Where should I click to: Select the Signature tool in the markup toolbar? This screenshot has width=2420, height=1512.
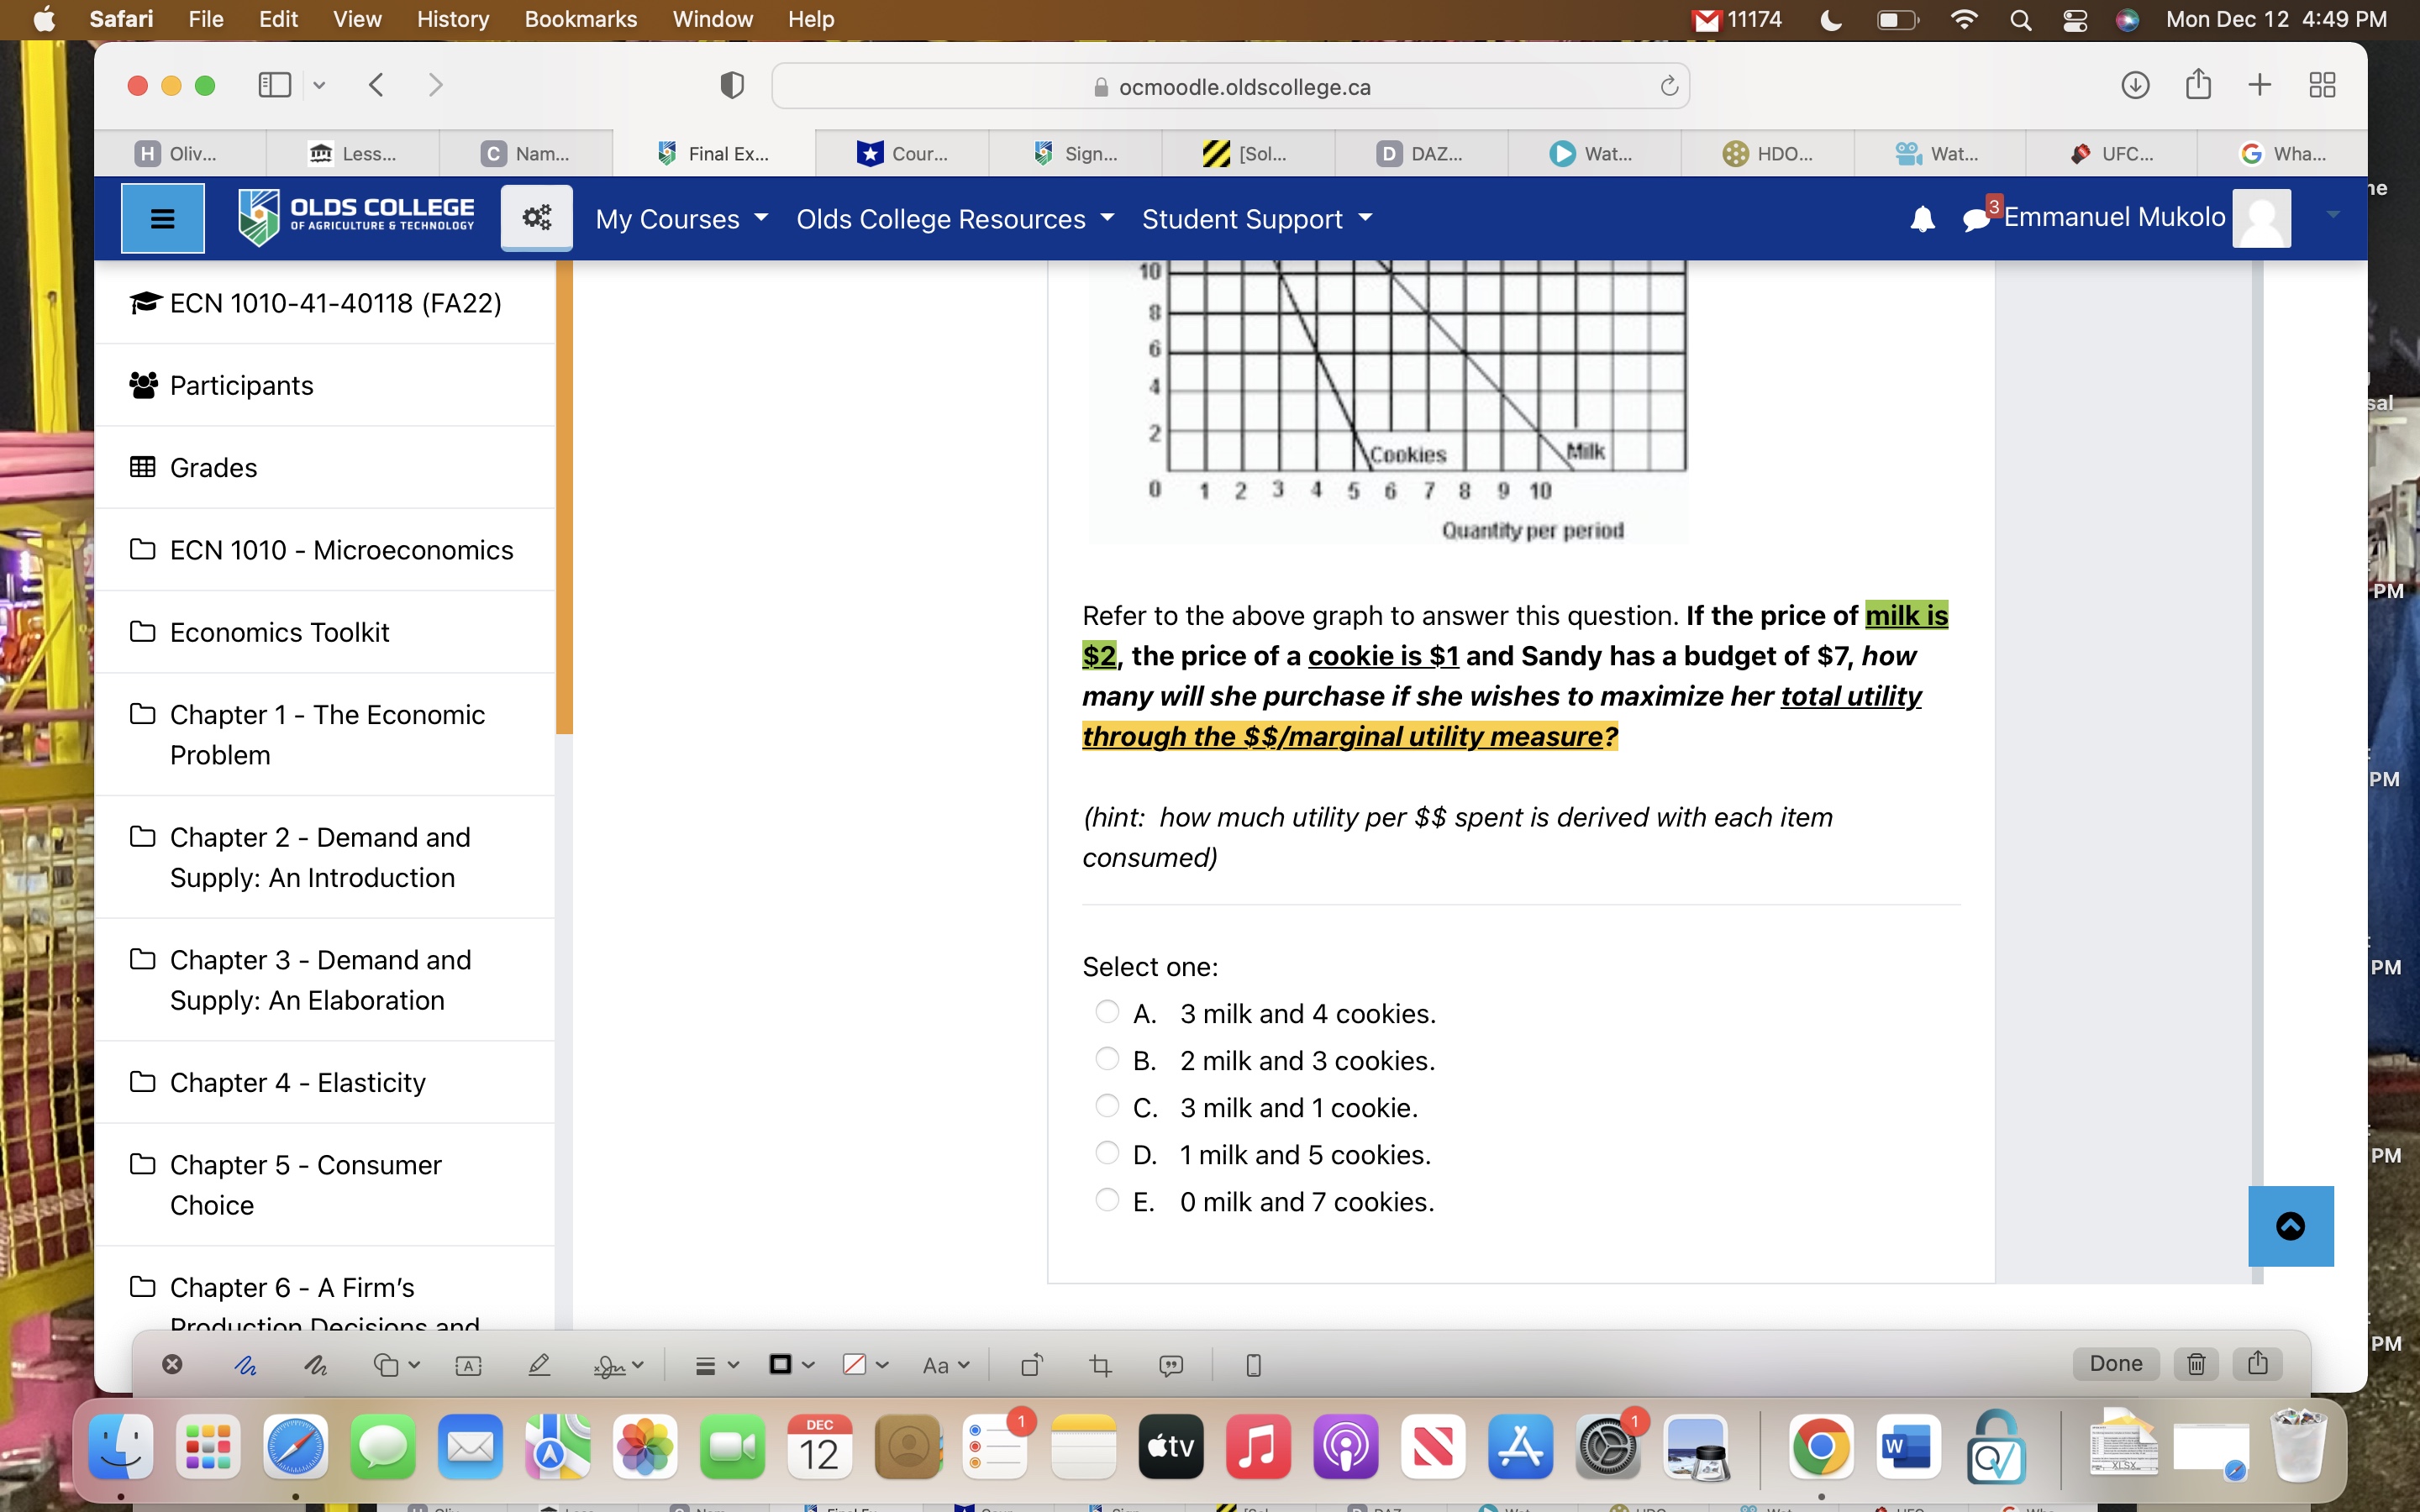pos(612,1364)
